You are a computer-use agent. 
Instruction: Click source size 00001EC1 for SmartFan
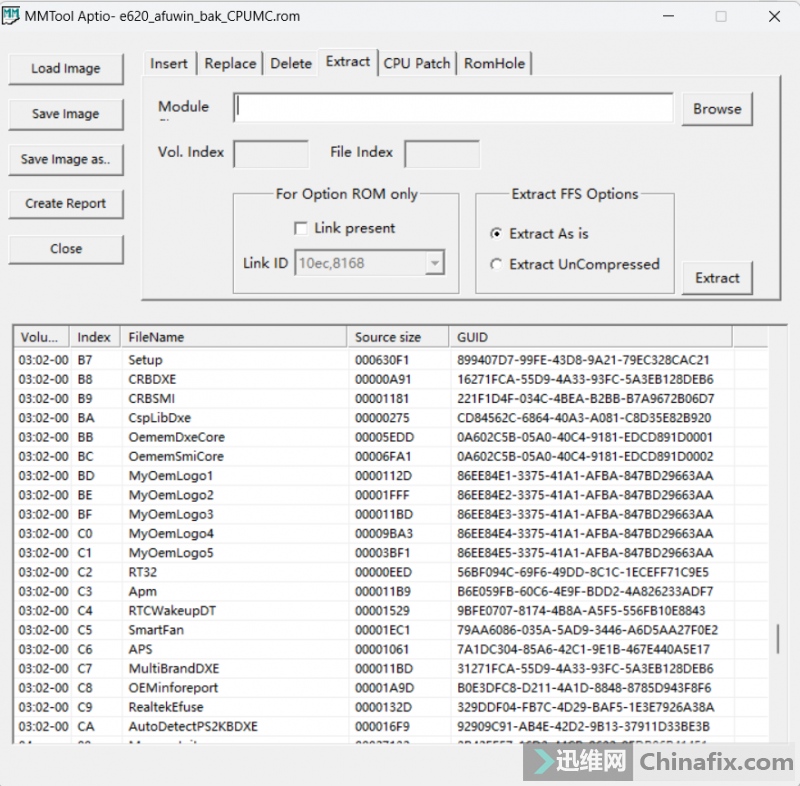[x=383, y=630]
